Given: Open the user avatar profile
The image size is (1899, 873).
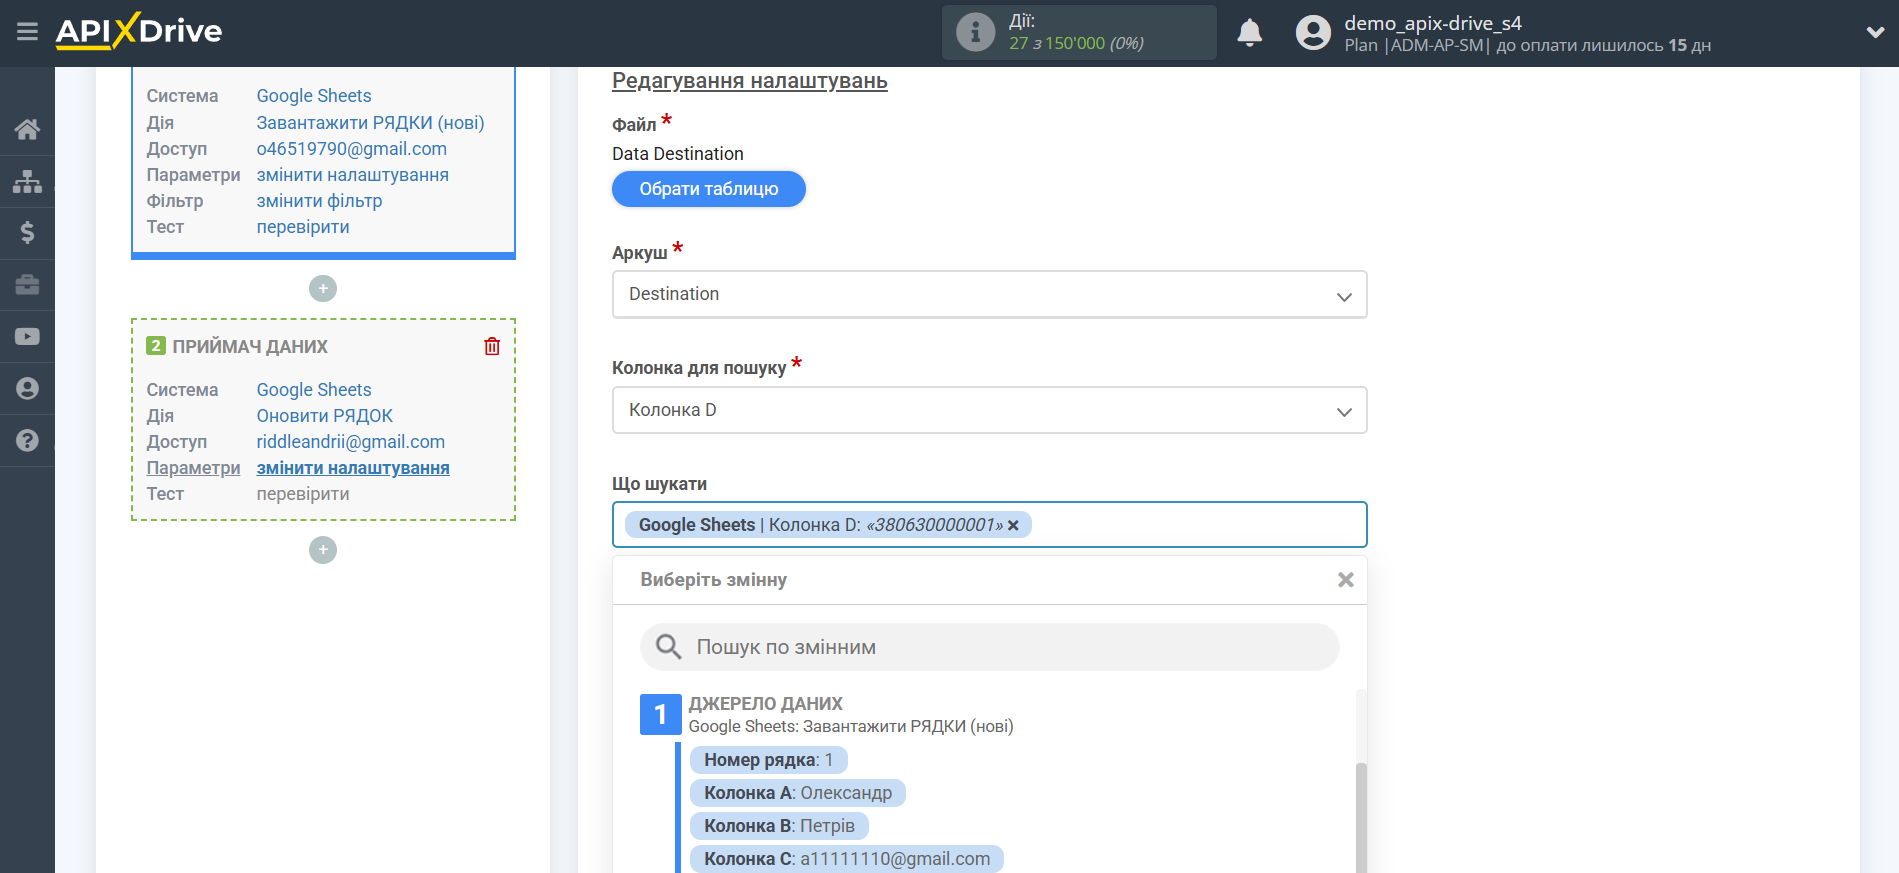Looking at the screenshot, I should click(1313, 33).
